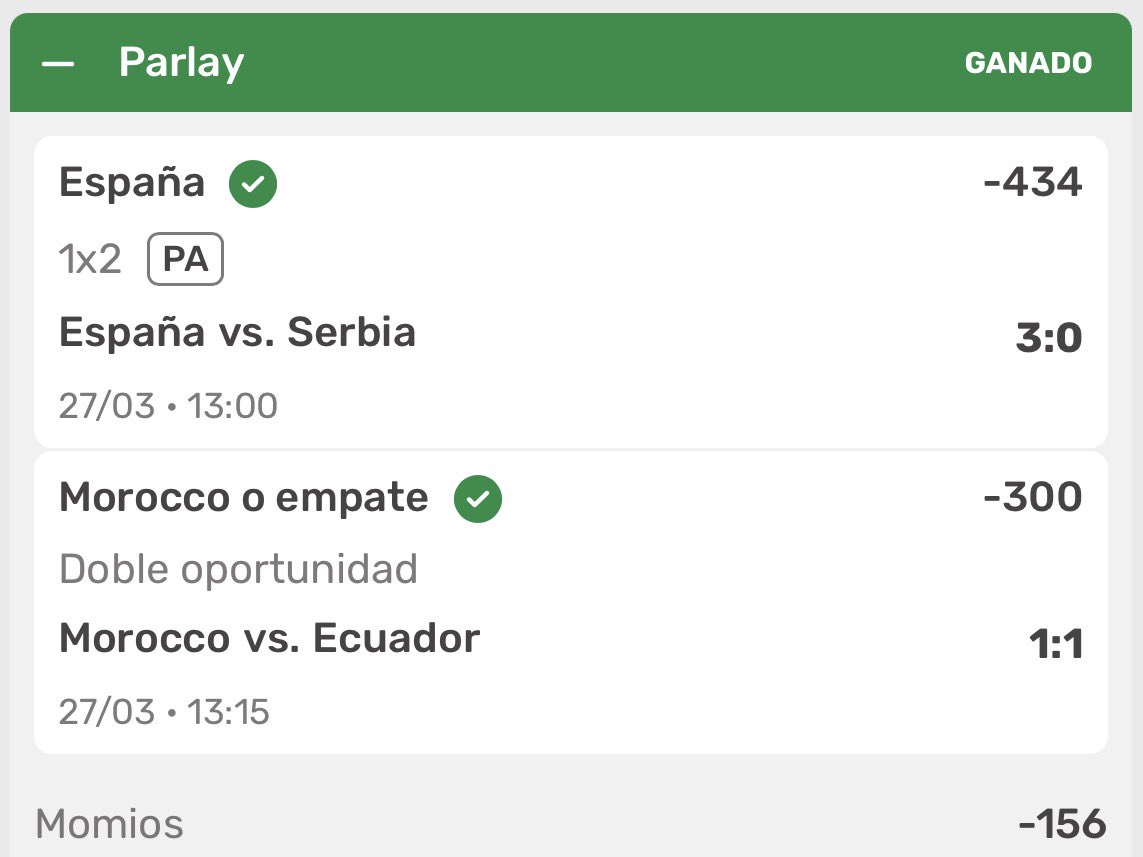Click the 1:1 final score
1143x857 pixels.
pos(1056,645)
